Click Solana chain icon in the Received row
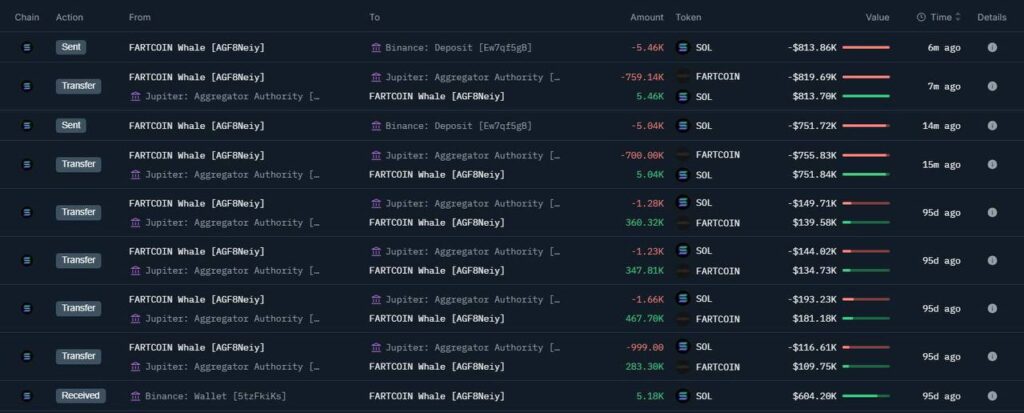Screen dimensions: 1024x413 coord(27,395)
